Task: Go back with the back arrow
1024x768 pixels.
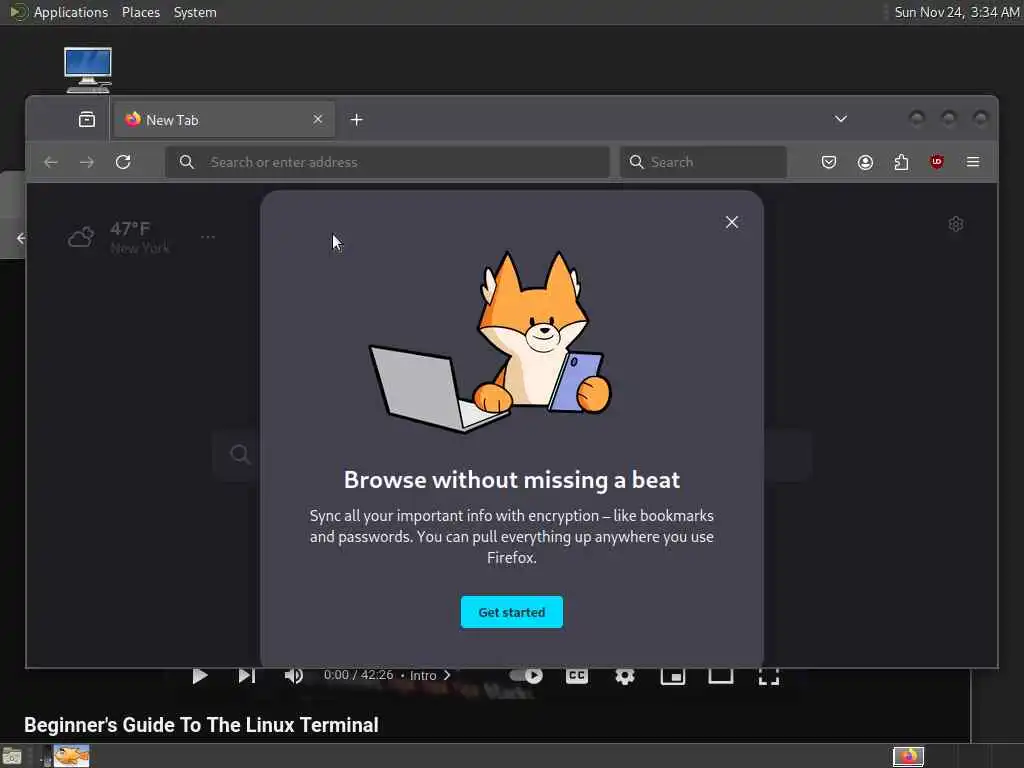Action: (x=50, y=162)
